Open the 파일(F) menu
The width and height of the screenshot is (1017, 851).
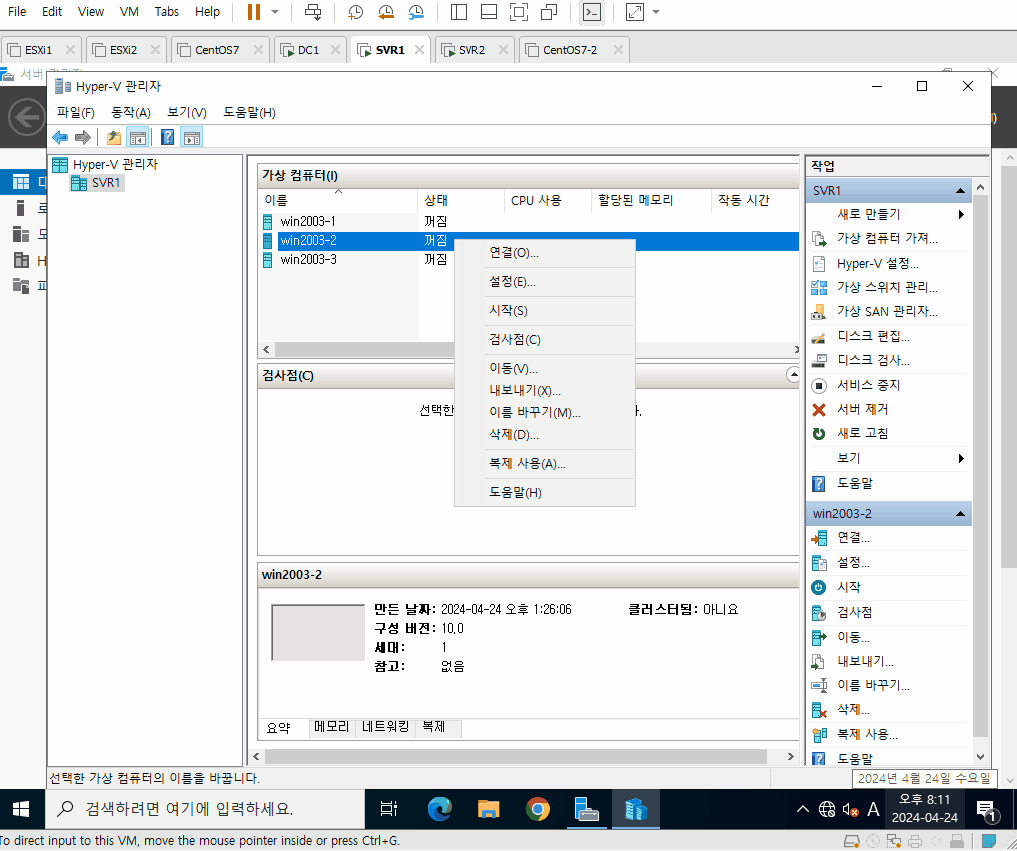pos(76,112)
